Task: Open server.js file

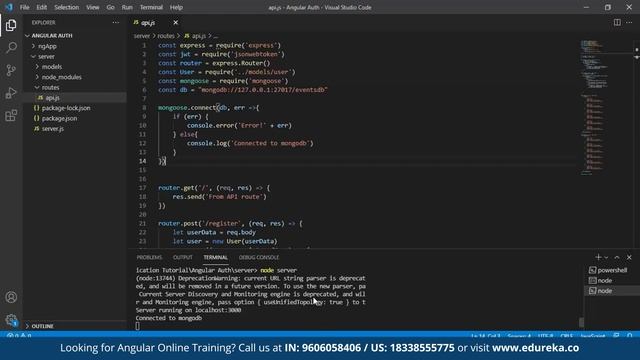Action: click(x=53, y=129)
